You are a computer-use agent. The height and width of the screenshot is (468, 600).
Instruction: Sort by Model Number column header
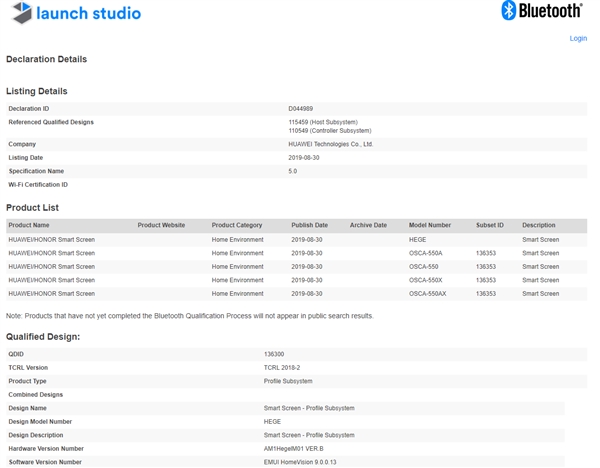coord(430,225)
